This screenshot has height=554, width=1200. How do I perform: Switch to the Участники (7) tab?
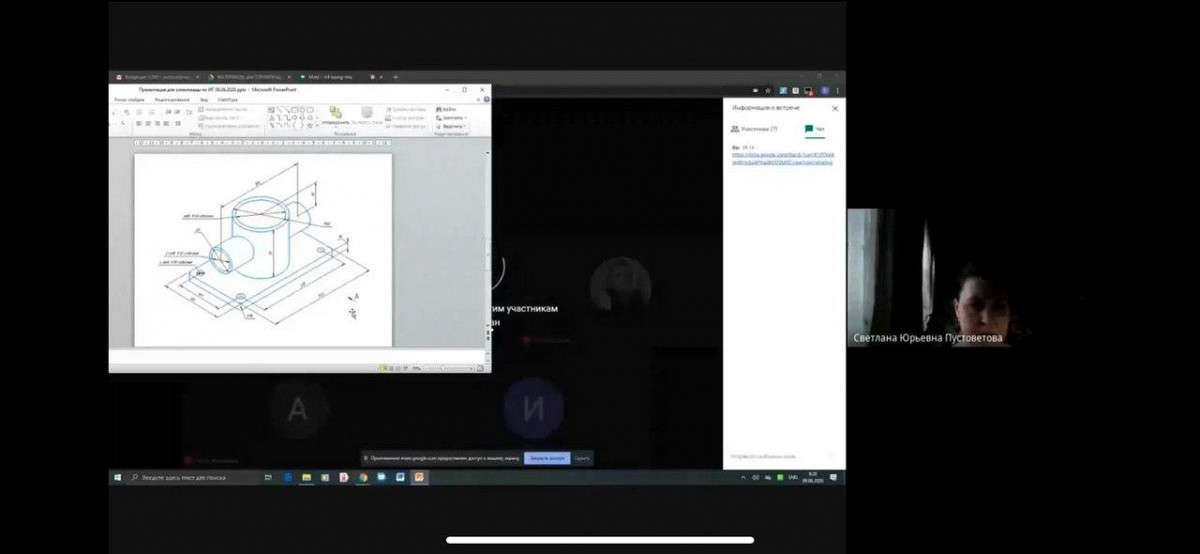click(754, 129)
